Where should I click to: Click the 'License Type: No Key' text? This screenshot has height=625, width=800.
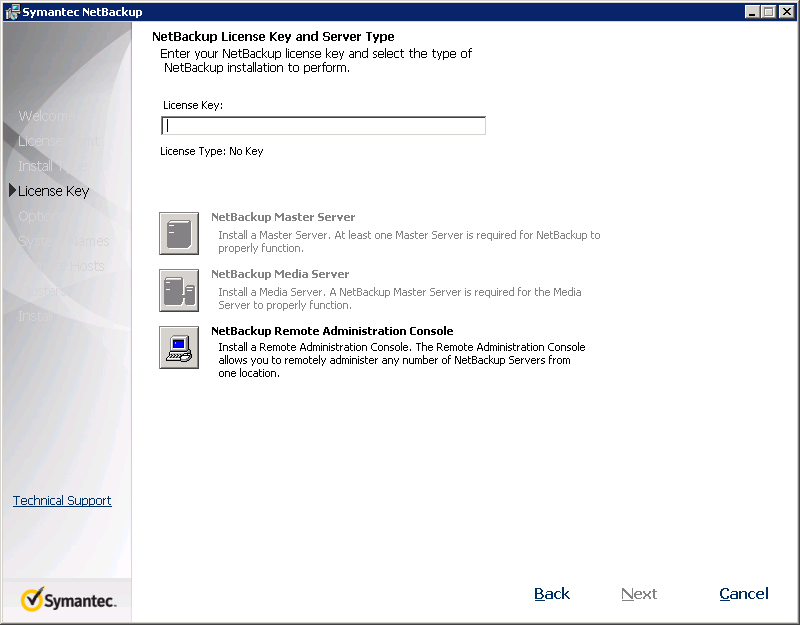pyautogui.click(x=212, y=151)
